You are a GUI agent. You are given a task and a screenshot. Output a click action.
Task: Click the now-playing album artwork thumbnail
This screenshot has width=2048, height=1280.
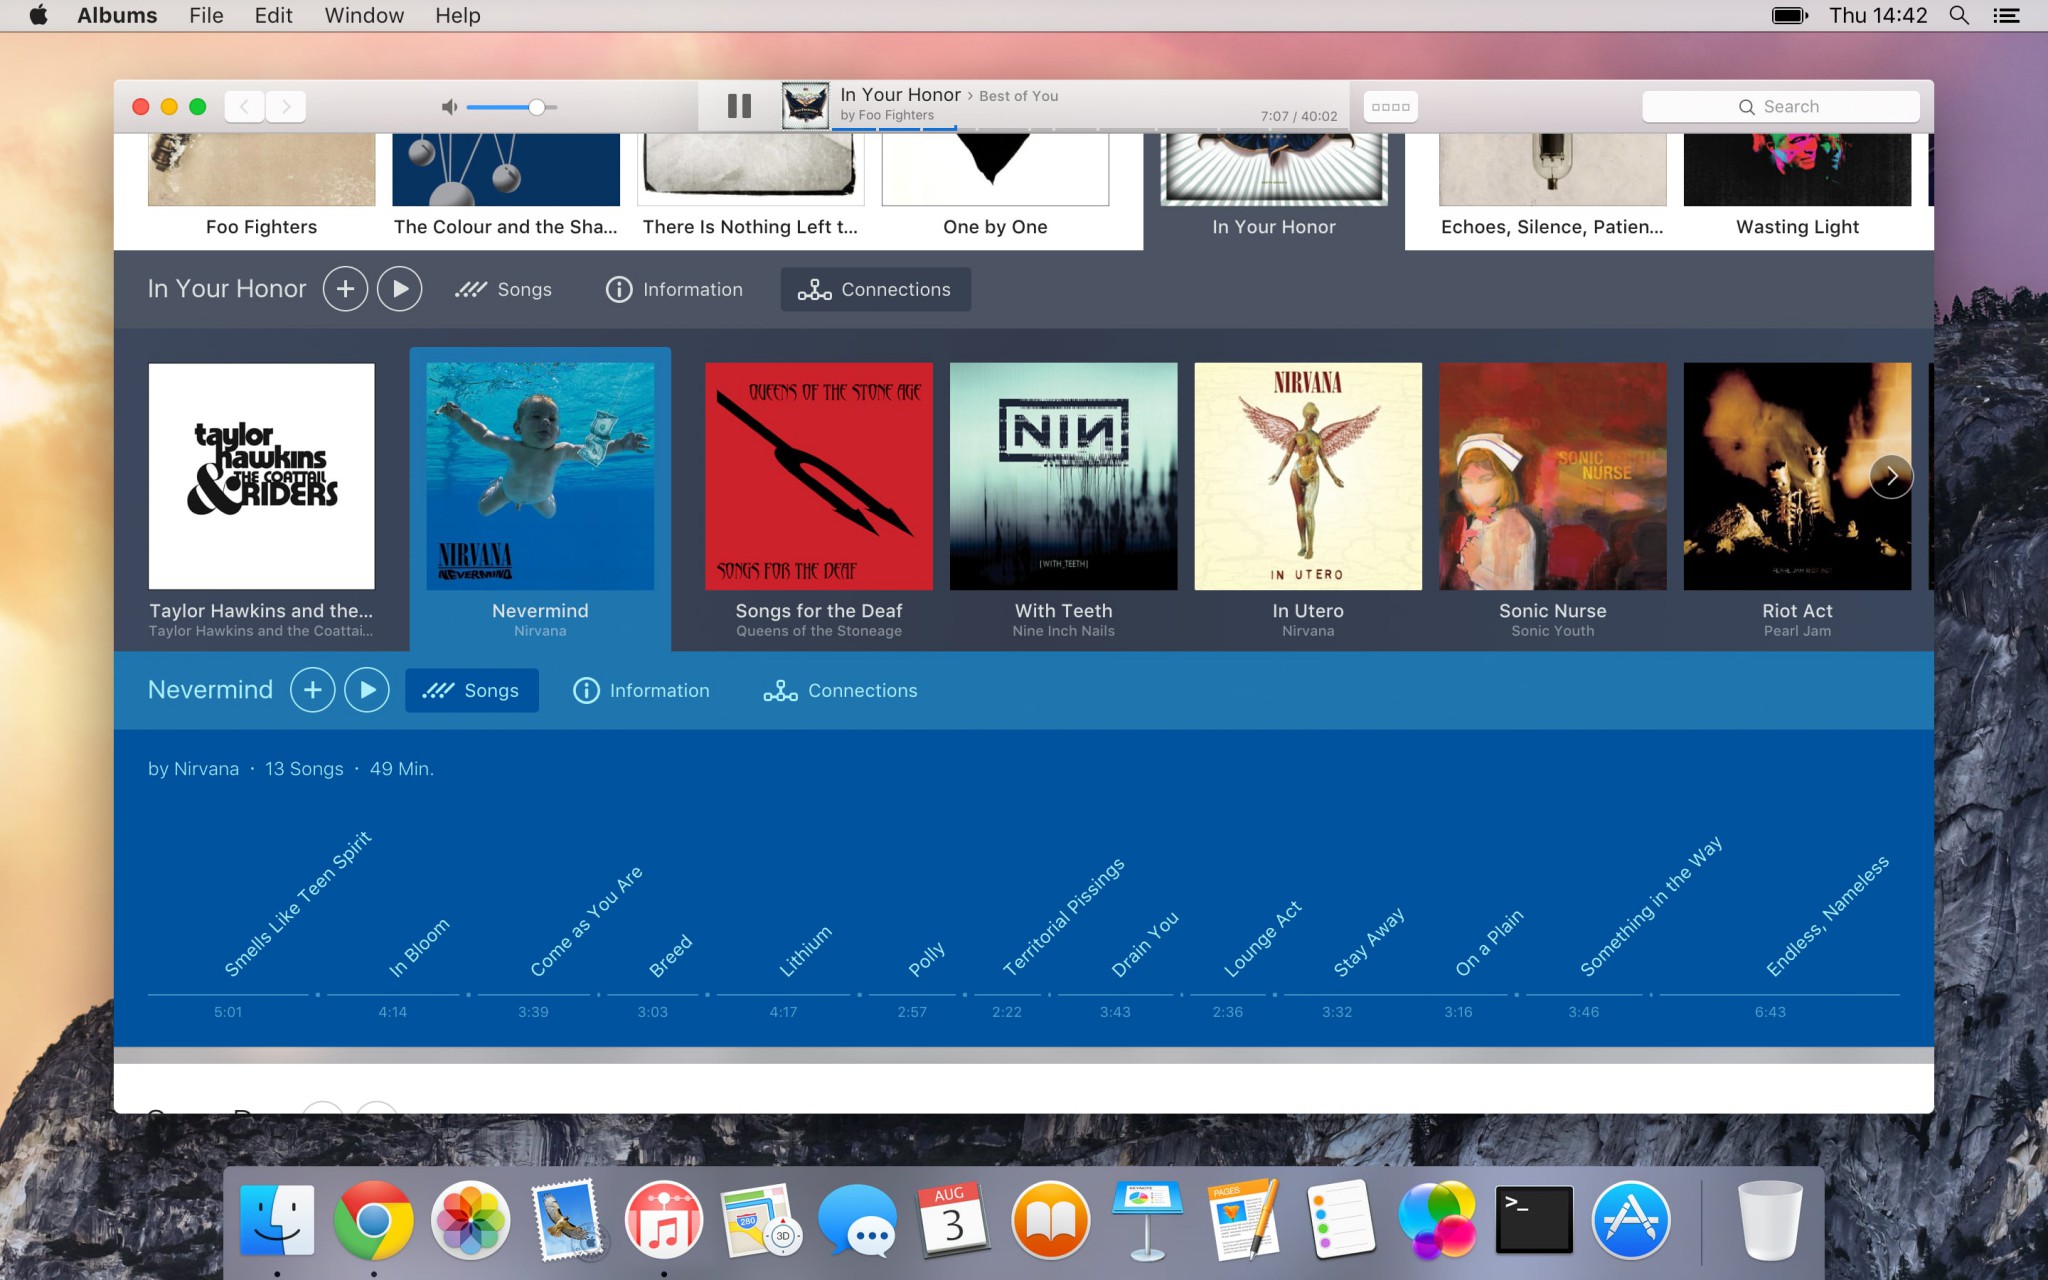coord(805,105)
